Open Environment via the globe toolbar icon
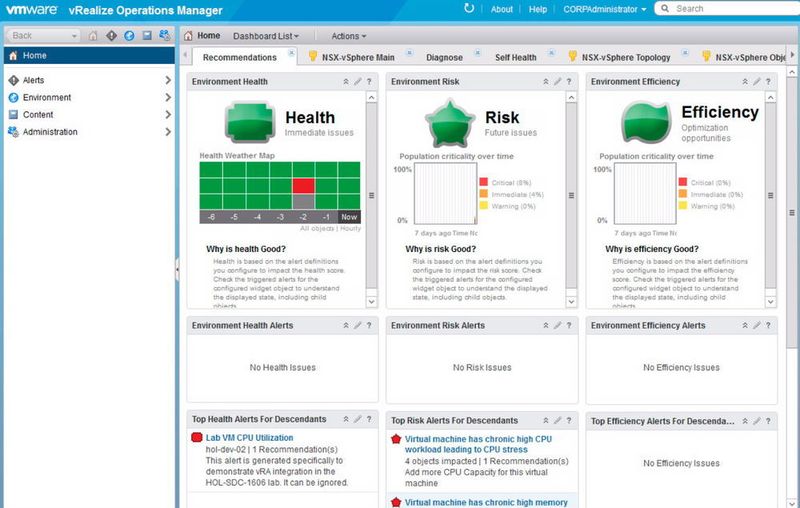Image resolution: width=800 pixels, height=508 pixels. [129, 36]
